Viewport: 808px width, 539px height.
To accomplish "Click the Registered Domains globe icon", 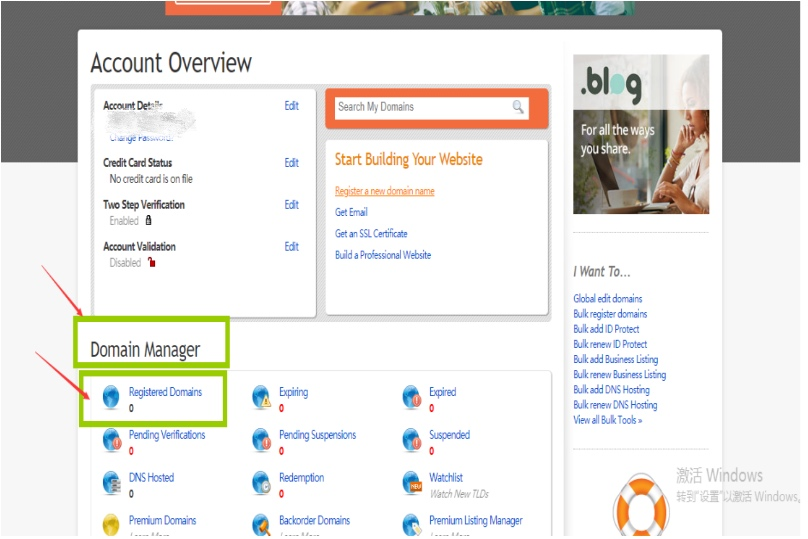I will [111, 397].
